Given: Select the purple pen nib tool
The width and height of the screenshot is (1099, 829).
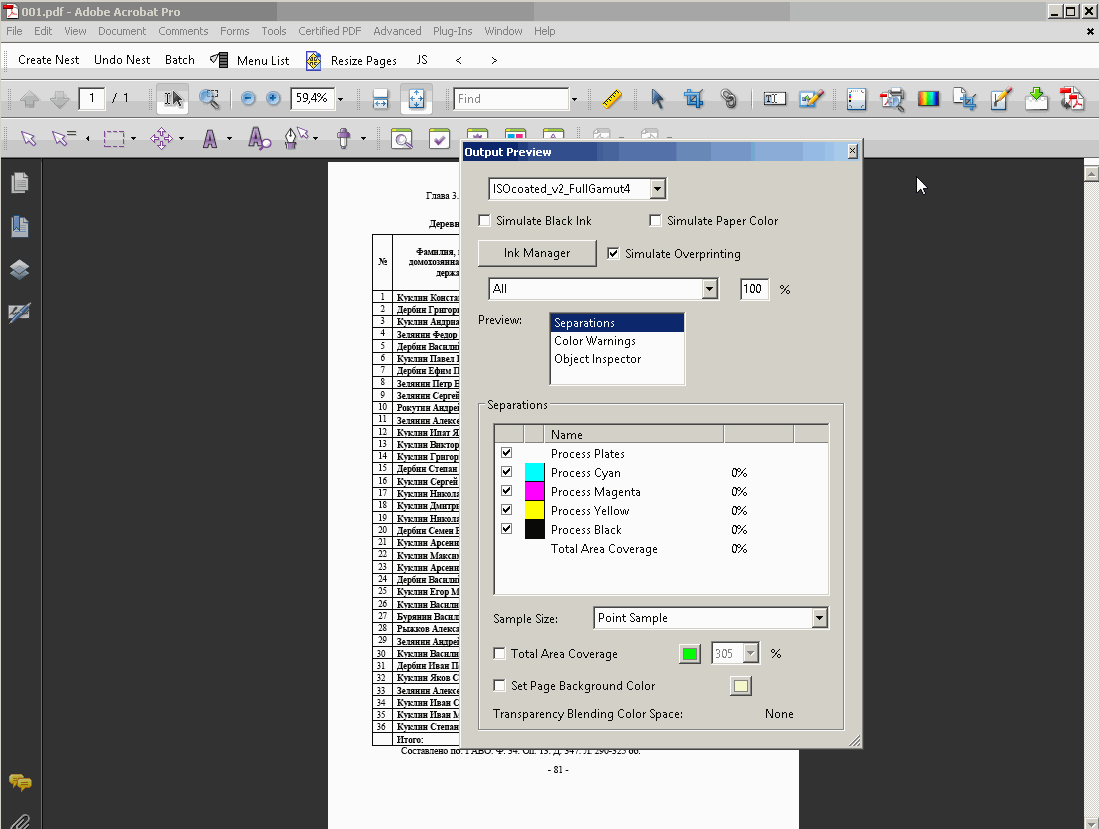Looking at the screenshot, I should [x=296, y=137].
